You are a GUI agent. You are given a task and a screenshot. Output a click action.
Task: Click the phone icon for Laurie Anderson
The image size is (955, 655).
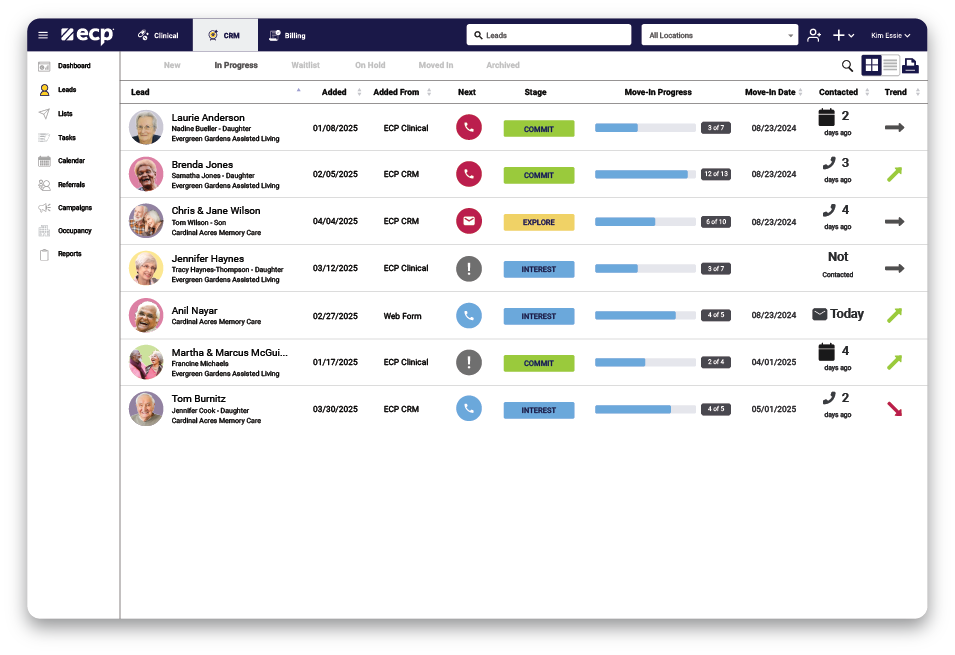click(x=468, y=128)
